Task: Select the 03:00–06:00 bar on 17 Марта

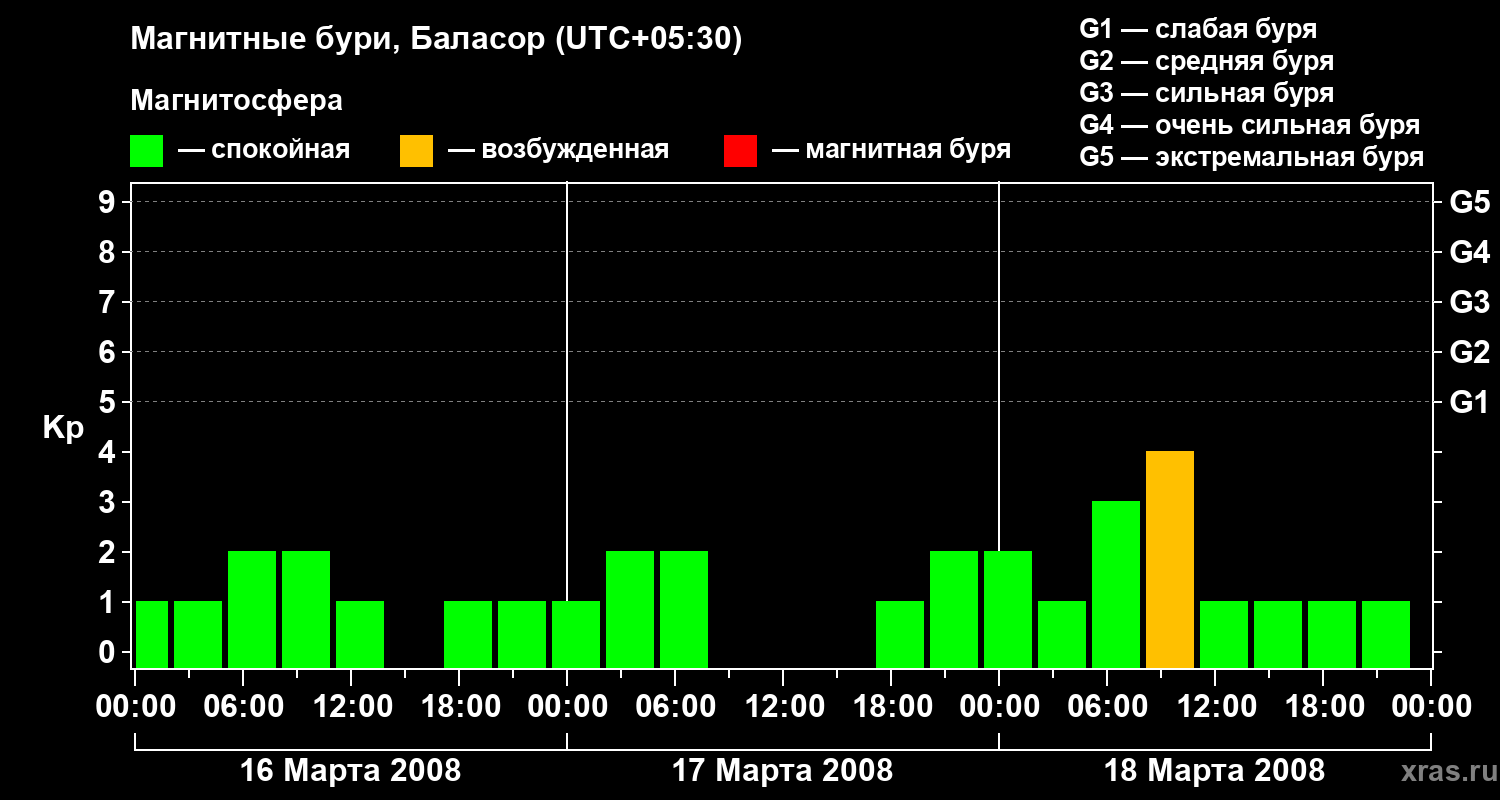Action: 630,610
